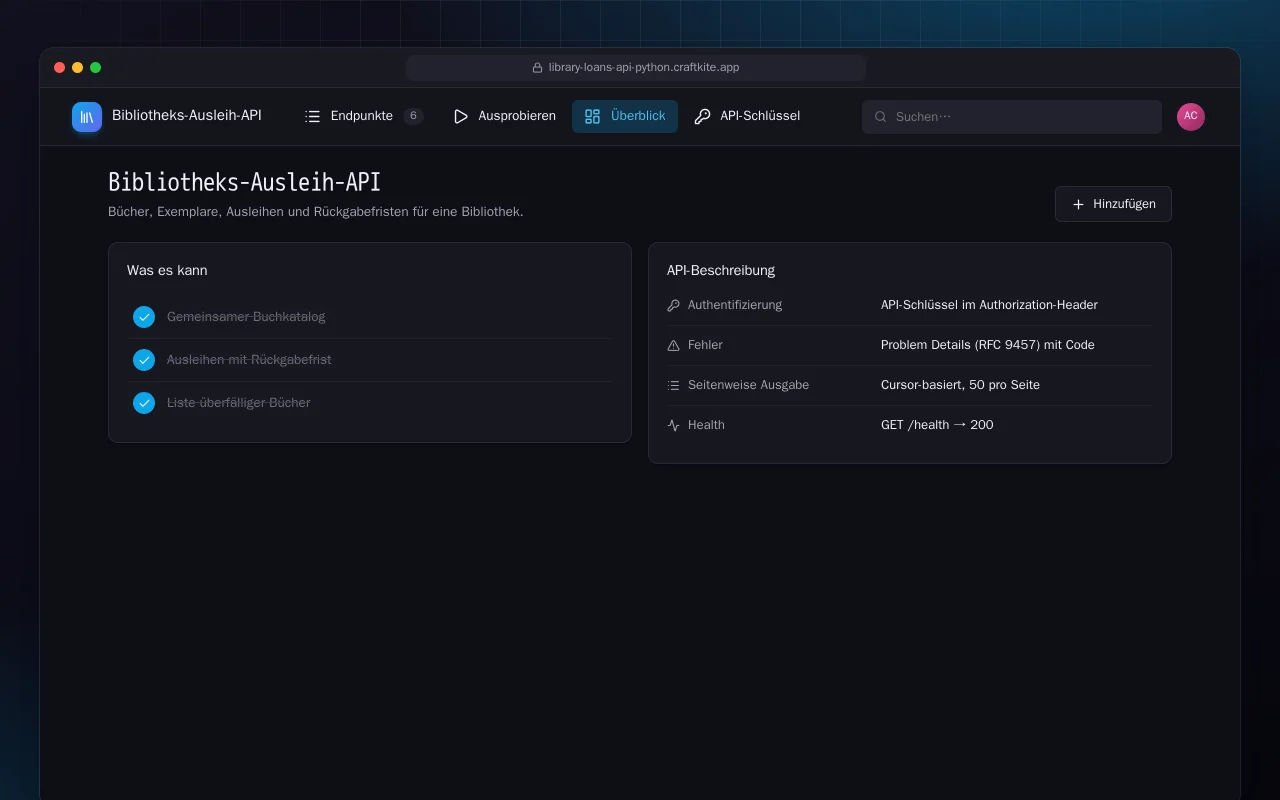Viewport: 1280px width, 800px height.
Task: Click the API-Schlüssel key icon
Action: (702, 116)
